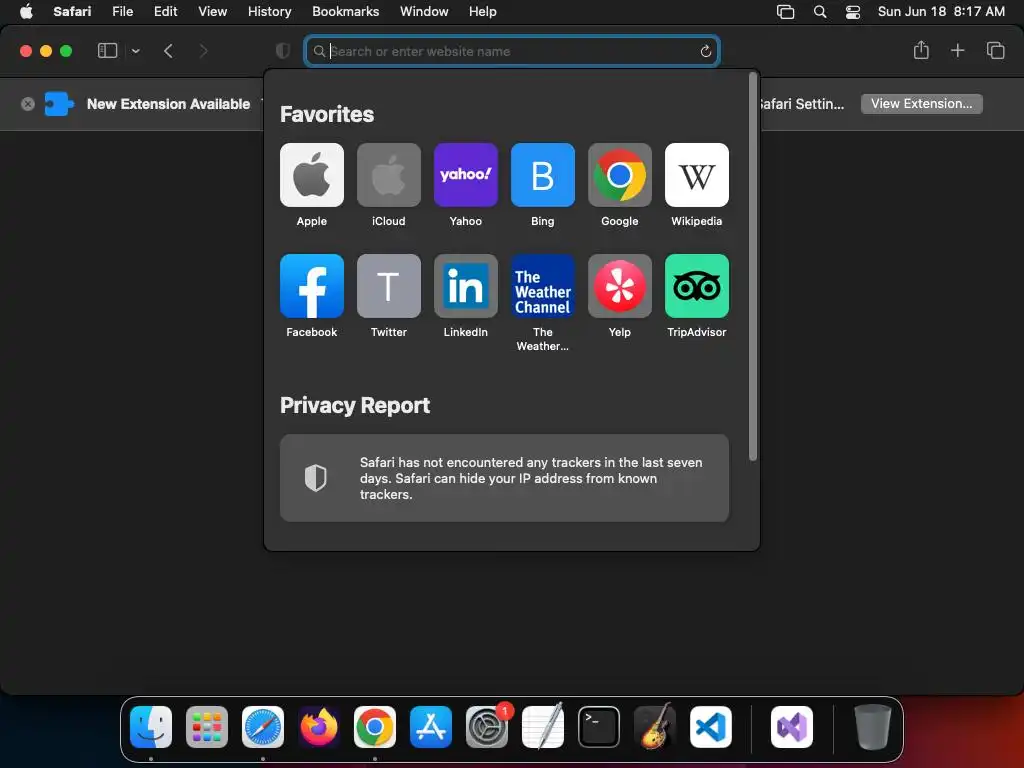Viewport: 1024px width, 768px height.
Task: Click the favorites popup scrollbar
Action: tap(752, 268)
